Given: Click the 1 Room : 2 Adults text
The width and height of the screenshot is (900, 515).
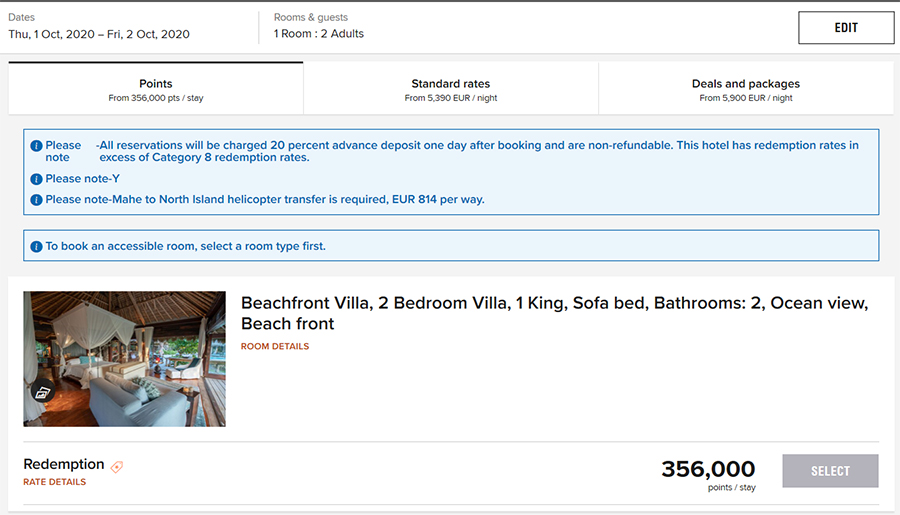Looking at the screenshot, I should coord(319,33).
